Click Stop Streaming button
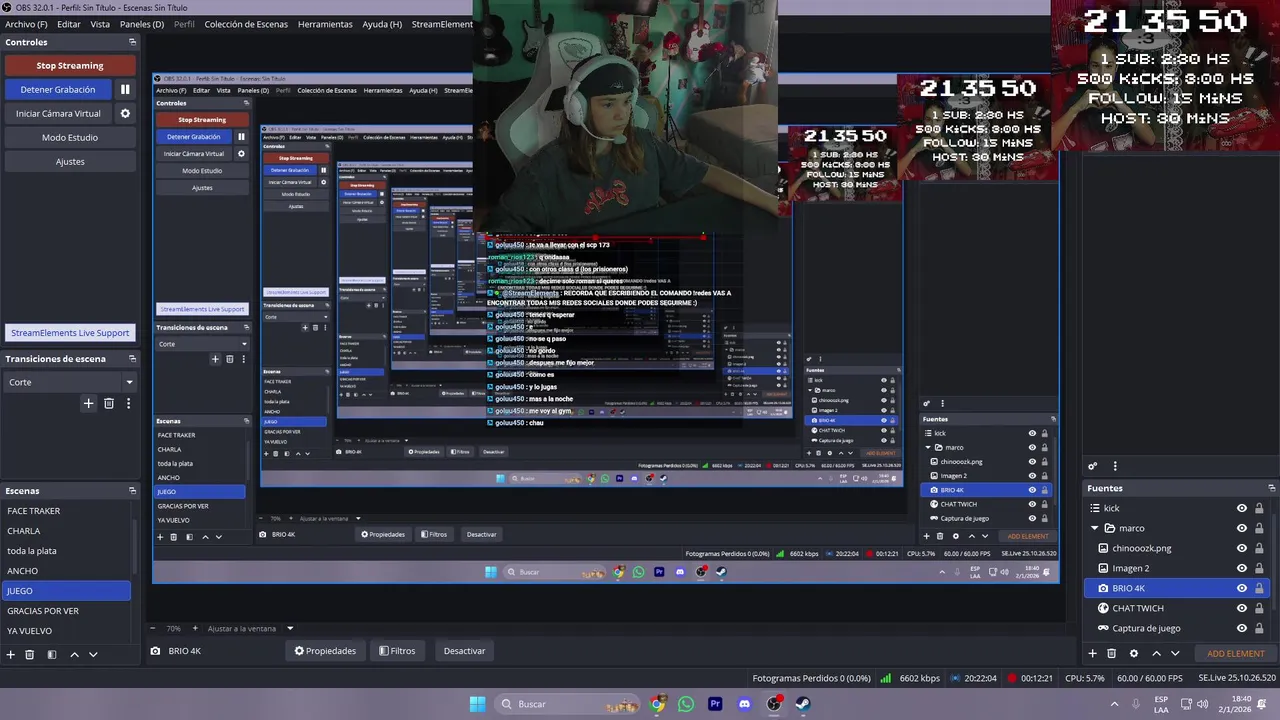 pos(70,65)
